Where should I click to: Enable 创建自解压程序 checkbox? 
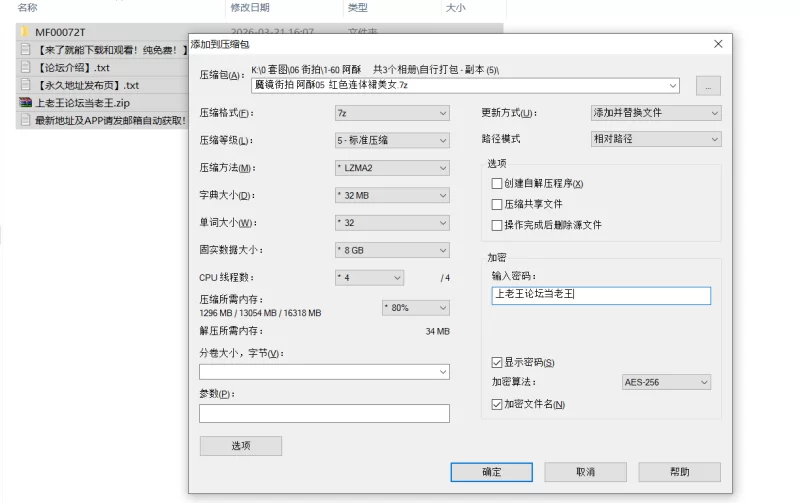coord(497,184)
